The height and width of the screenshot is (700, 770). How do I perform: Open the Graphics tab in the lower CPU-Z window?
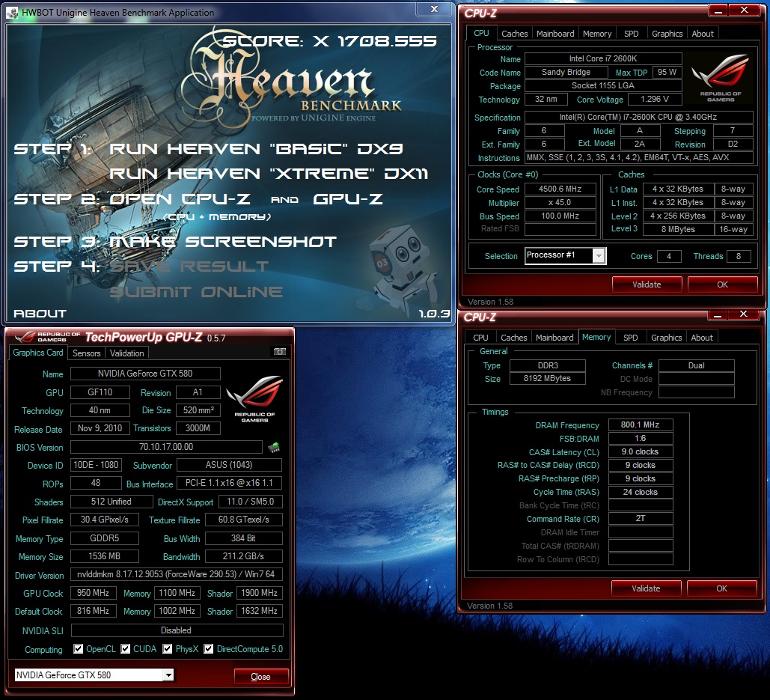pyautogui.click(x=666, y=337)
